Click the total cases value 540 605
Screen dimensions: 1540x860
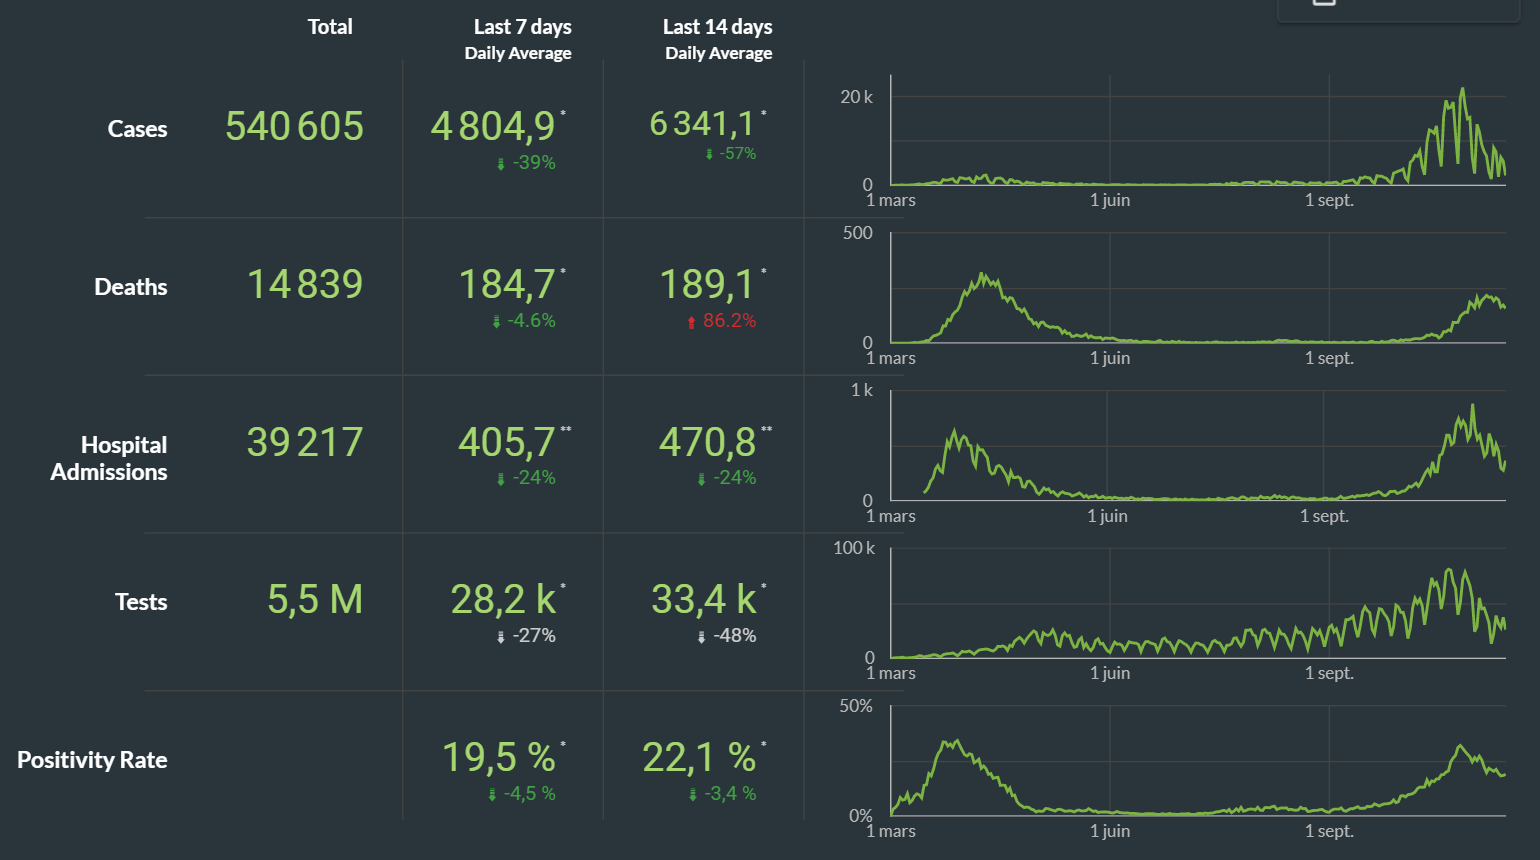click(x=294, y=126)
